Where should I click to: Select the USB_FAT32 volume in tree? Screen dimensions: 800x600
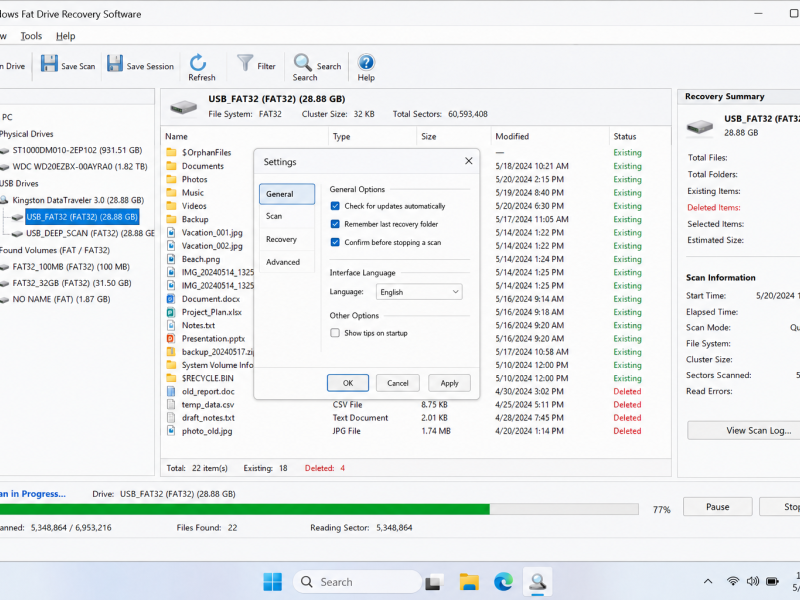tap(82, 217)
